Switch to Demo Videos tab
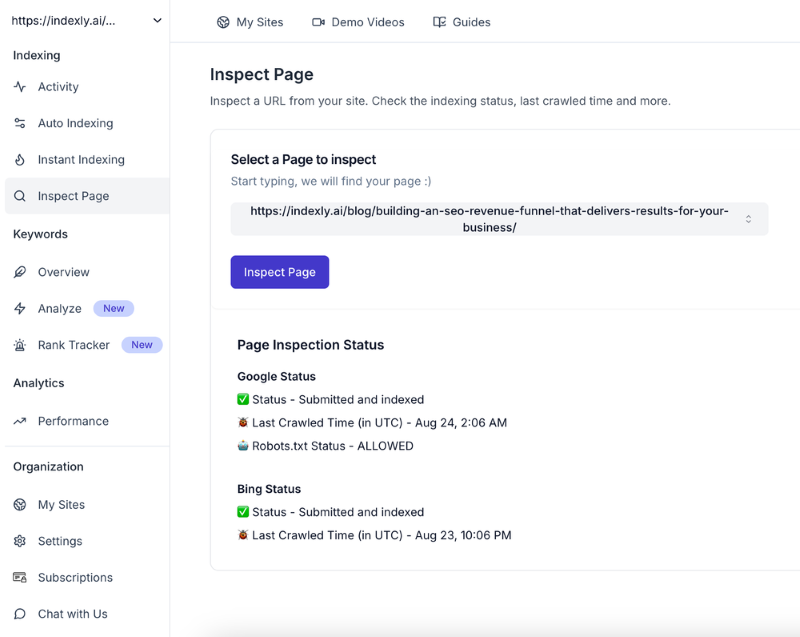 (358, 22)
